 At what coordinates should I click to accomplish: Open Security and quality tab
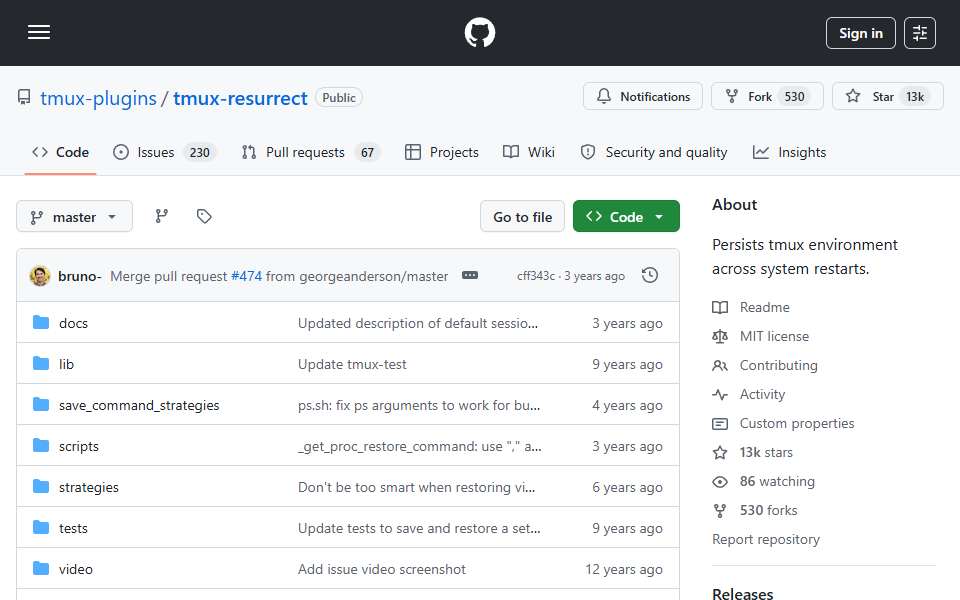(654, 152)
